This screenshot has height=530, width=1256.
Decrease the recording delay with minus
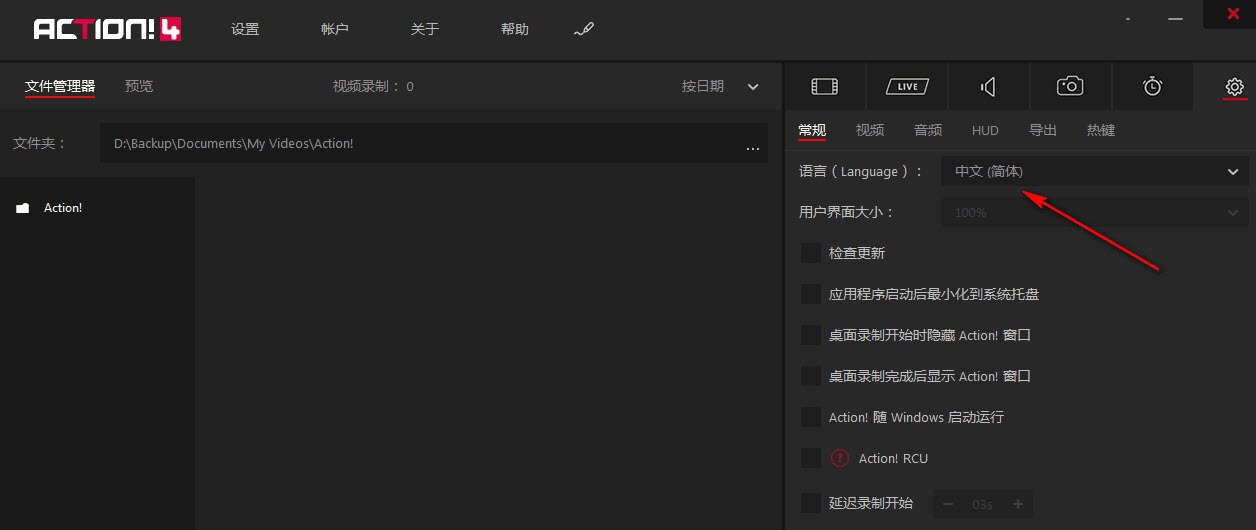(x=949, y=504)
